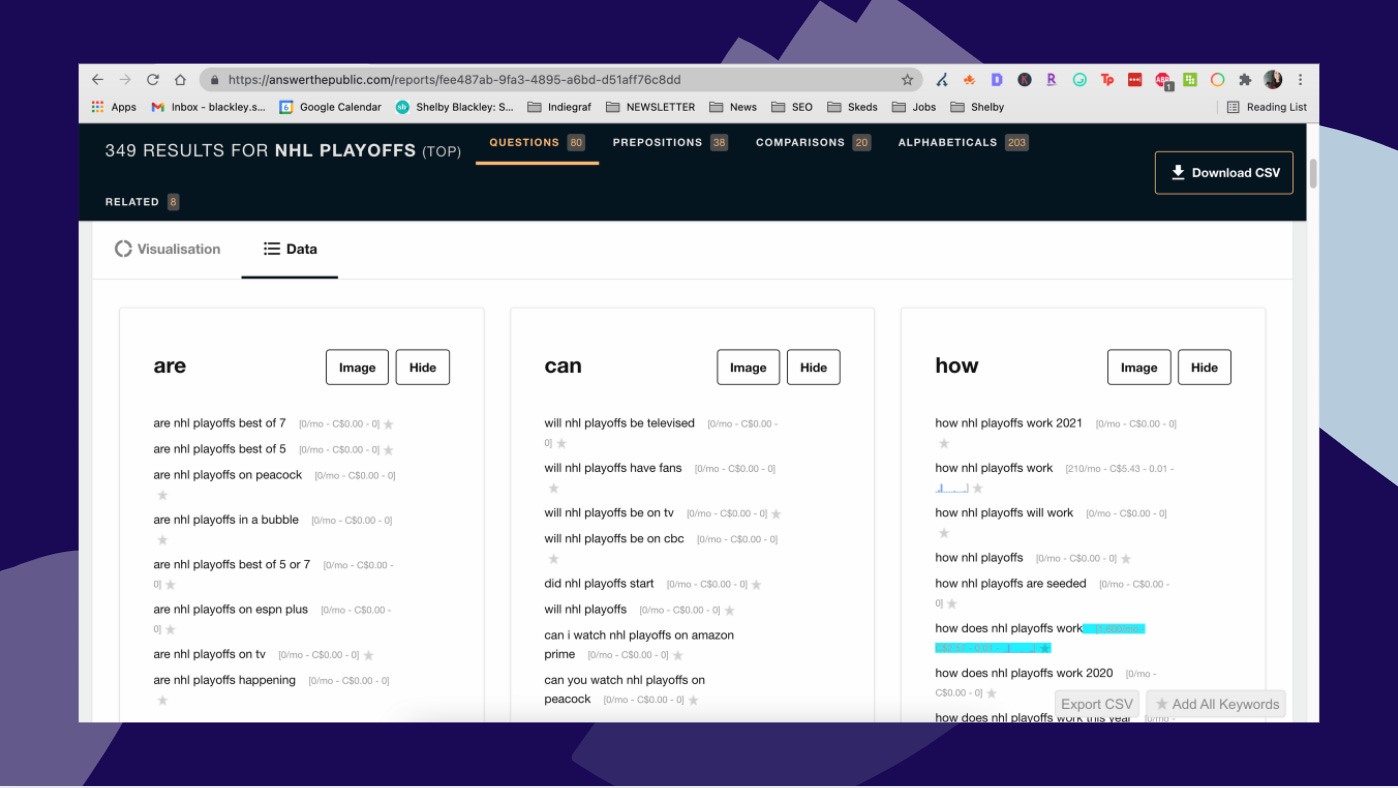1398x788 pixels.
Task: Click trend sparkline for 'how nhl playoffs work'
Action: coord(952,488)
